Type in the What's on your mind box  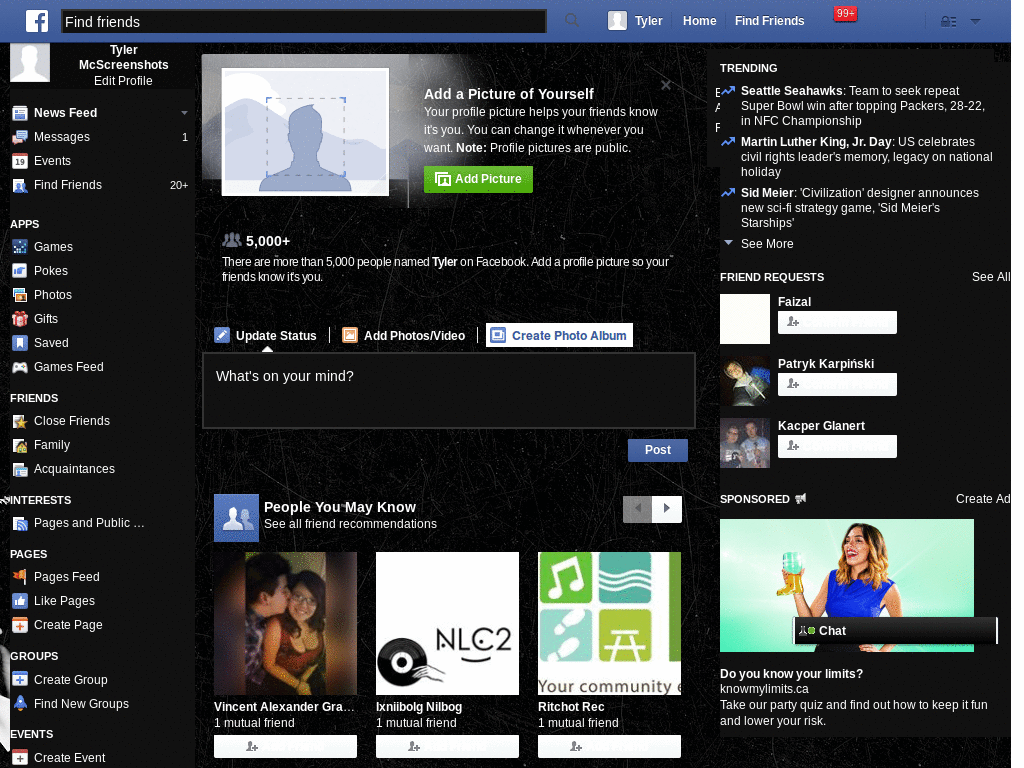click(448, 390)
